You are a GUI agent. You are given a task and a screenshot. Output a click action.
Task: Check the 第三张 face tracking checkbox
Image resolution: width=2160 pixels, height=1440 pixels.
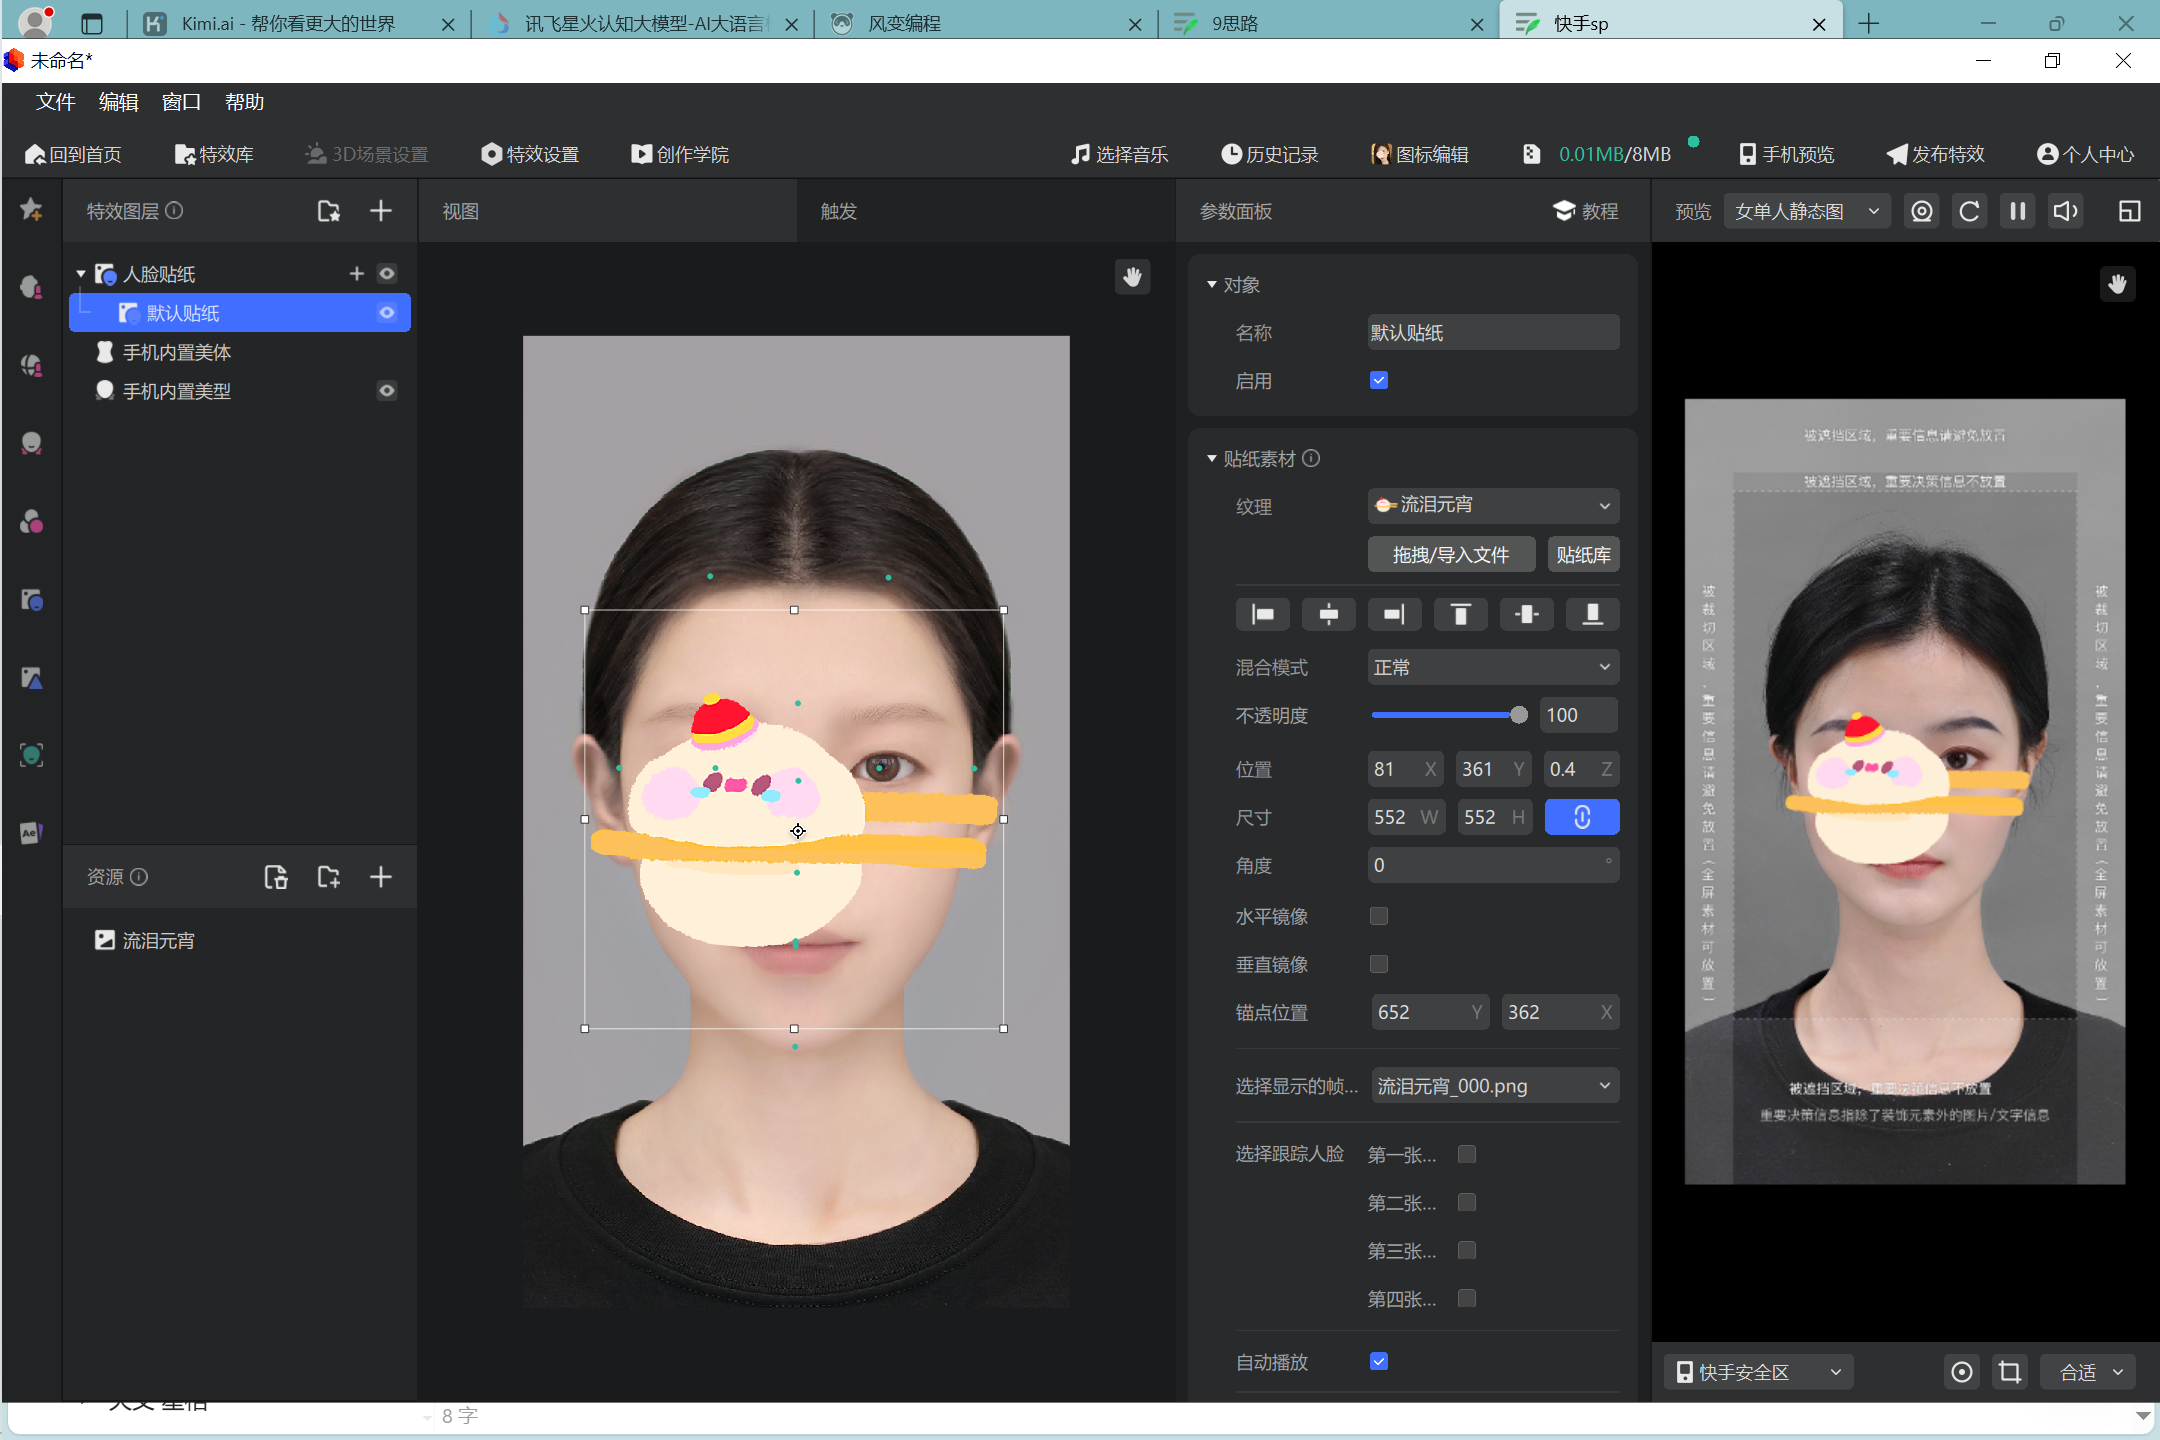(1467, 1250)
